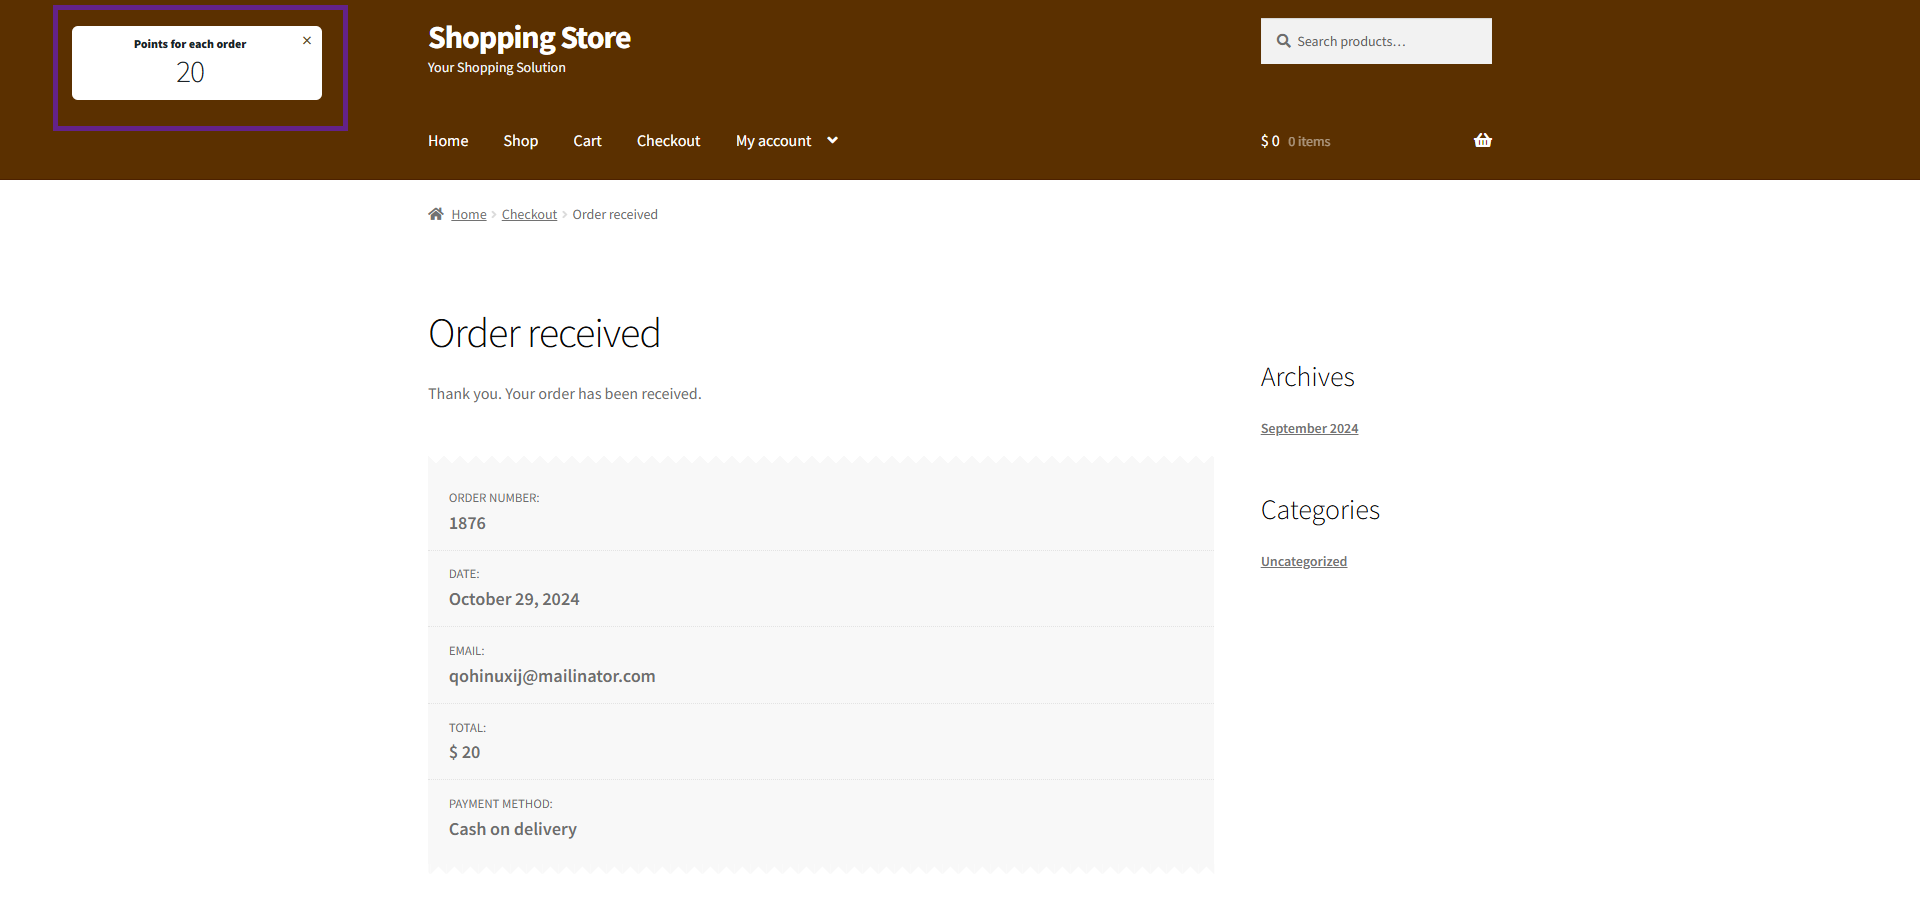This screenshot has height=918, width=1920.
Task: Go to the Shop page
Action: click(520, 141)
